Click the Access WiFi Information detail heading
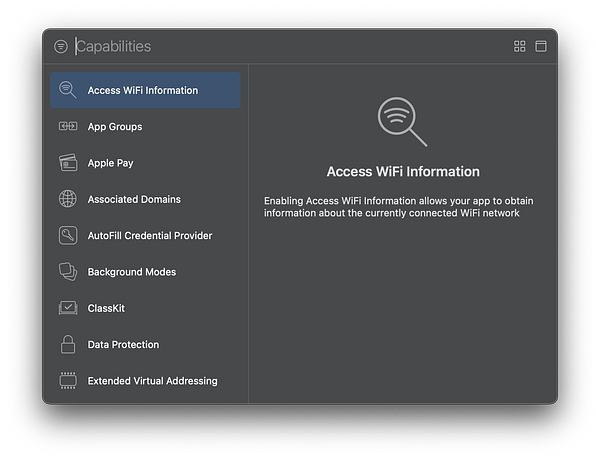This screenshot has width=600, height=460. [403, 171]
